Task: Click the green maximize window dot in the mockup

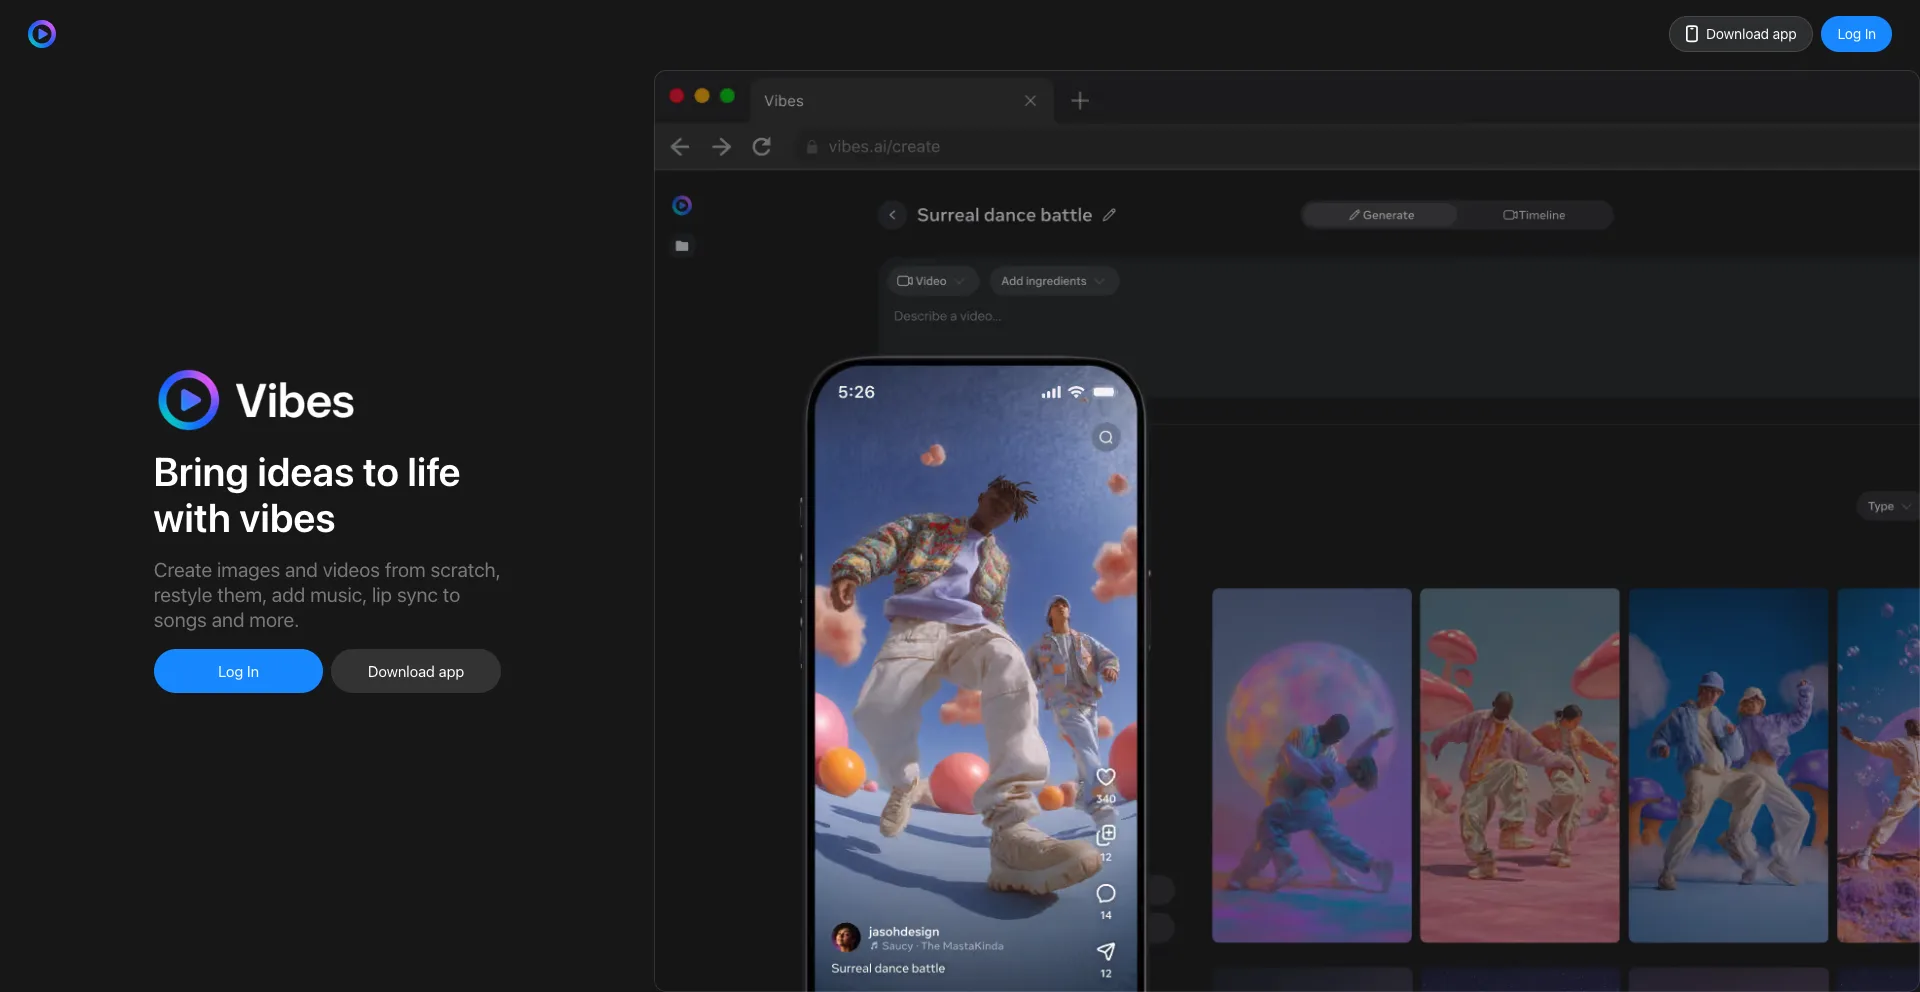Action: [727, 96]
